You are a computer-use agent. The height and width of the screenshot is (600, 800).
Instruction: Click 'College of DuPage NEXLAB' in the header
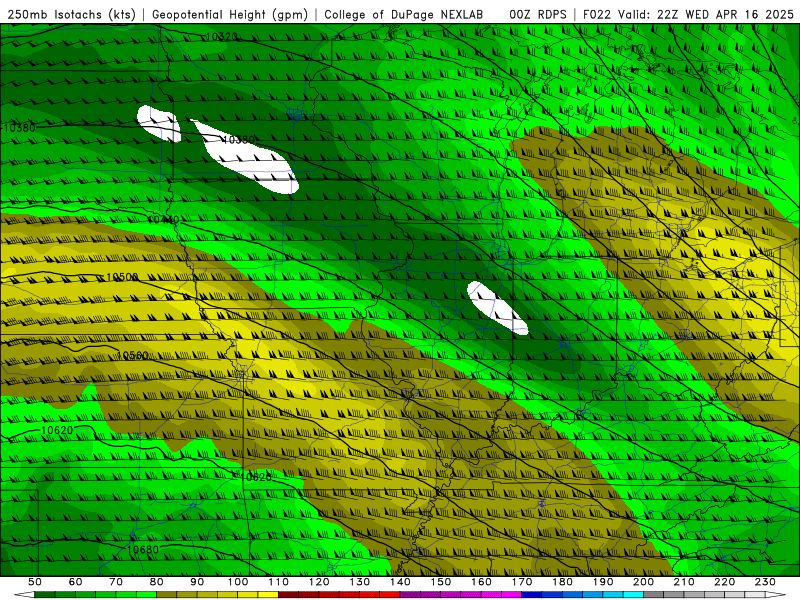click(404, 14)
